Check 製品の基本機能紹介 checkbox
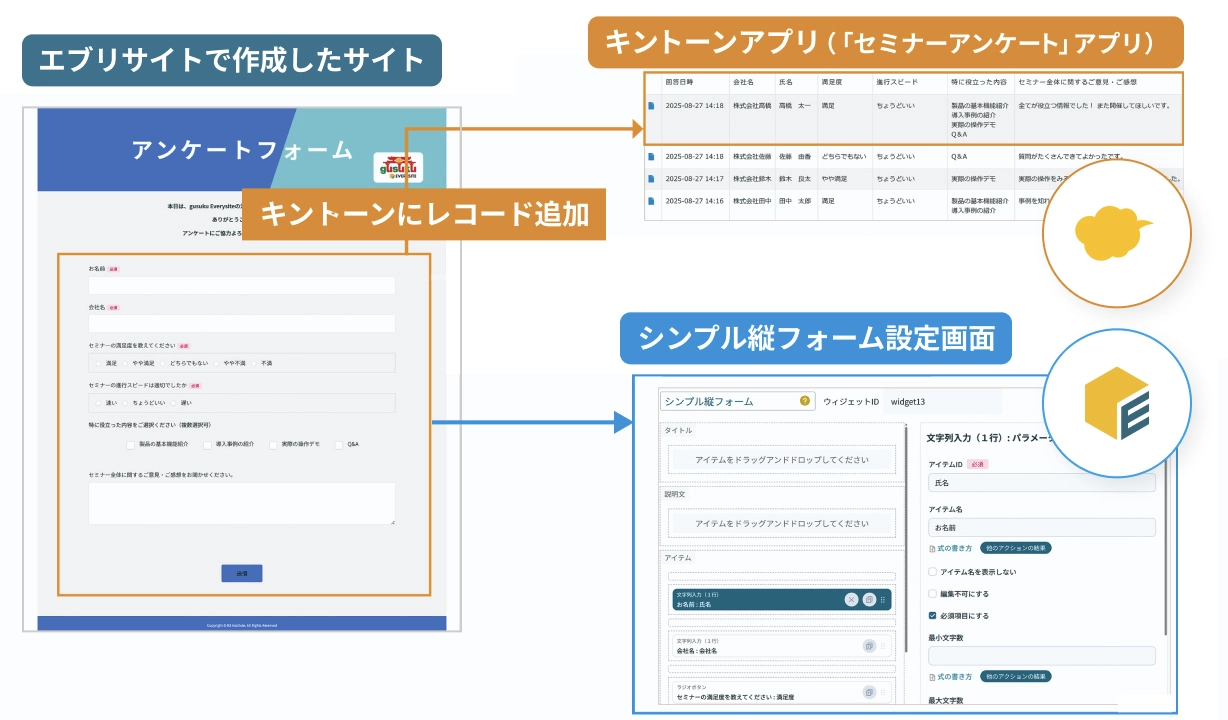 [132, 444]
